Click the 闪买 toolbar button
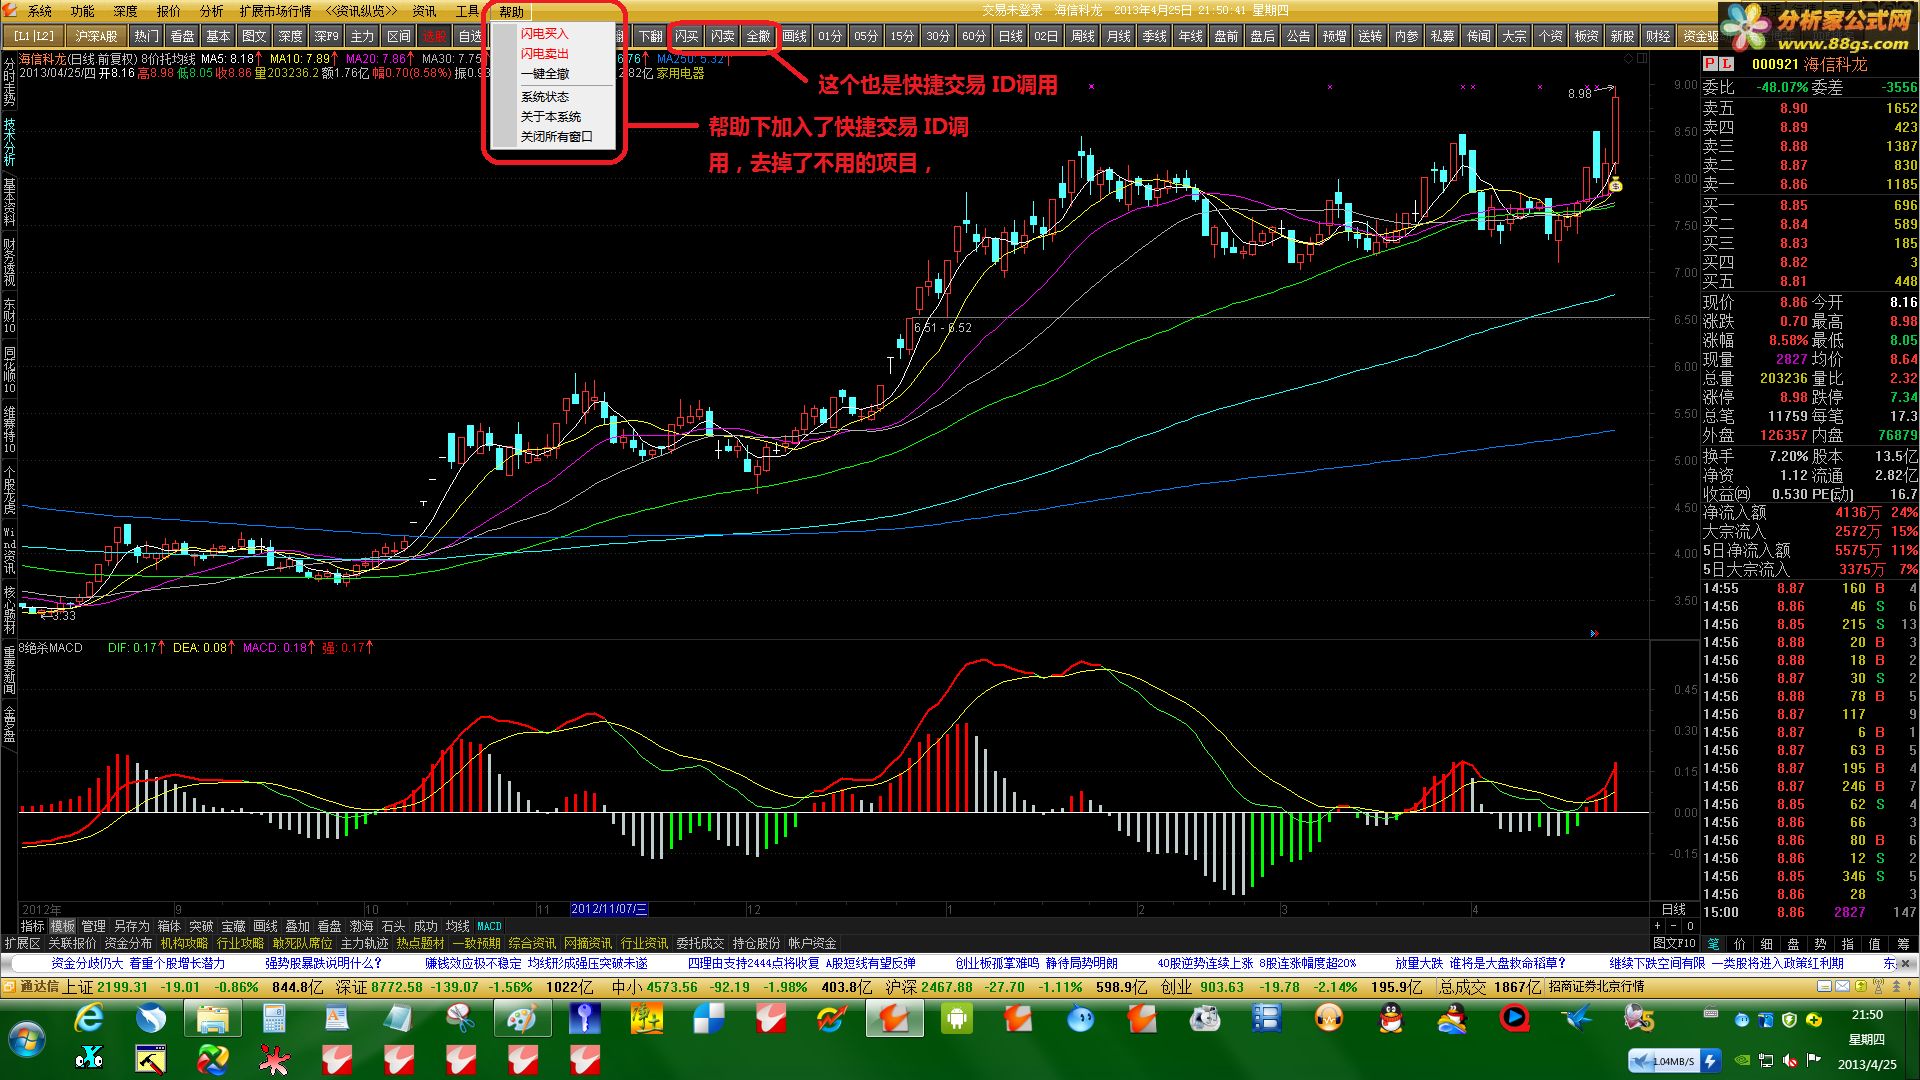This screenshot has width=1920, height=1080. coord(687,36)
